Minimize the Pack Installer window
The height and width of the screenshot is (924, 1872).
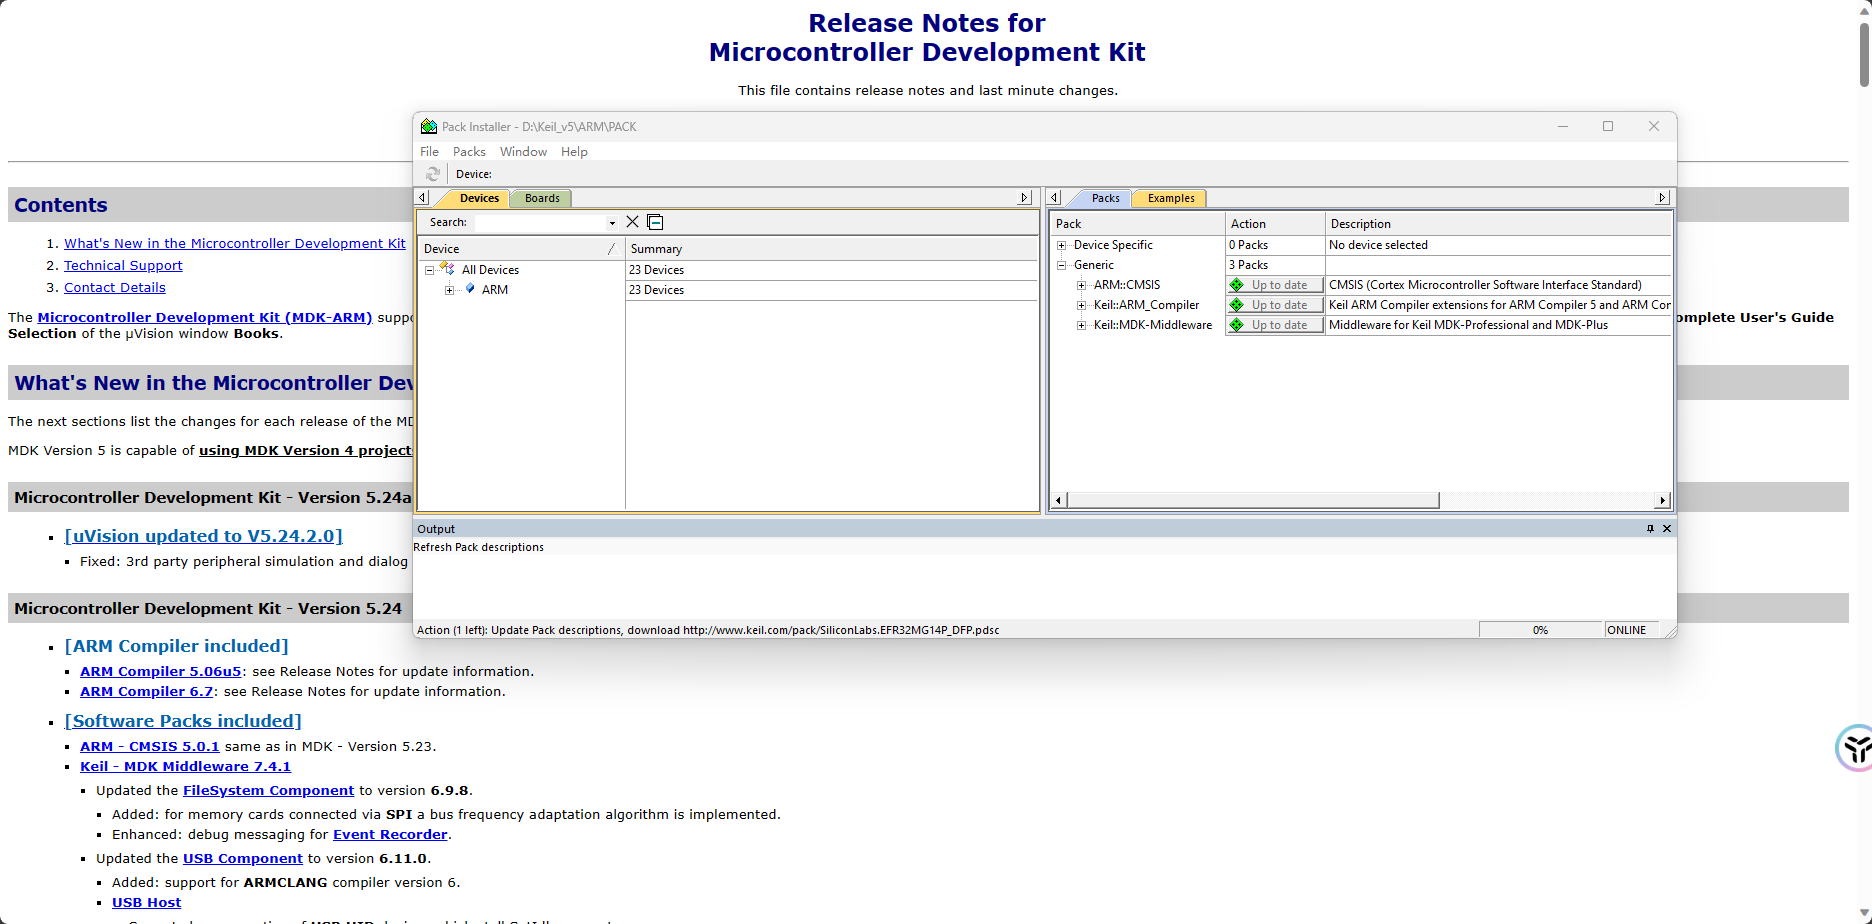pos(1562,126)
